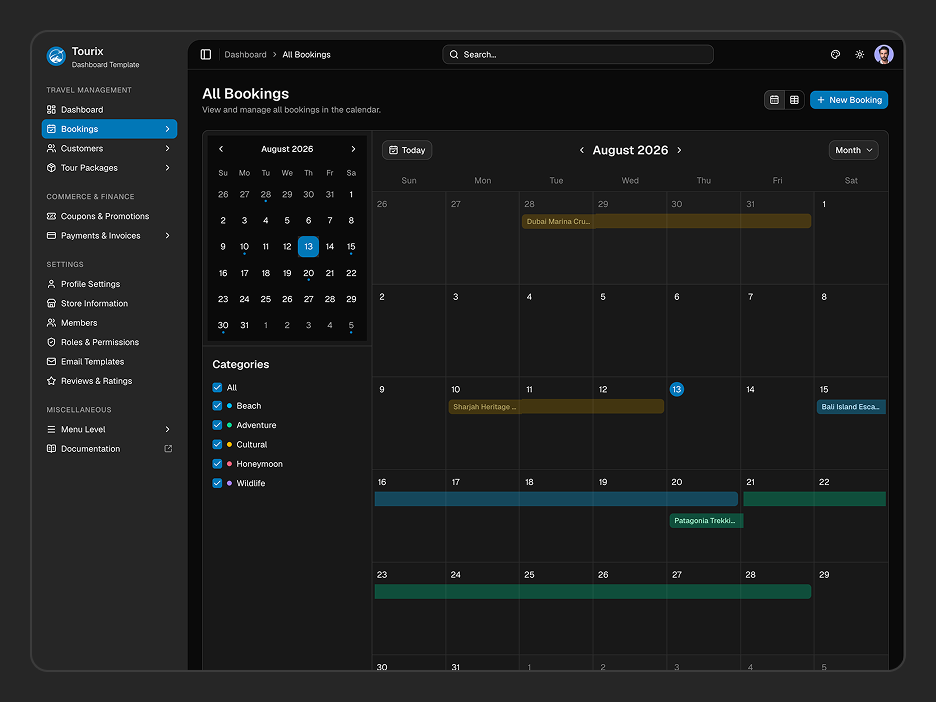Image resolution: width=936 pixels, height=702 pixels.
Task: Open Email Templates in sidebar
Action: click(x=109, y=362)
